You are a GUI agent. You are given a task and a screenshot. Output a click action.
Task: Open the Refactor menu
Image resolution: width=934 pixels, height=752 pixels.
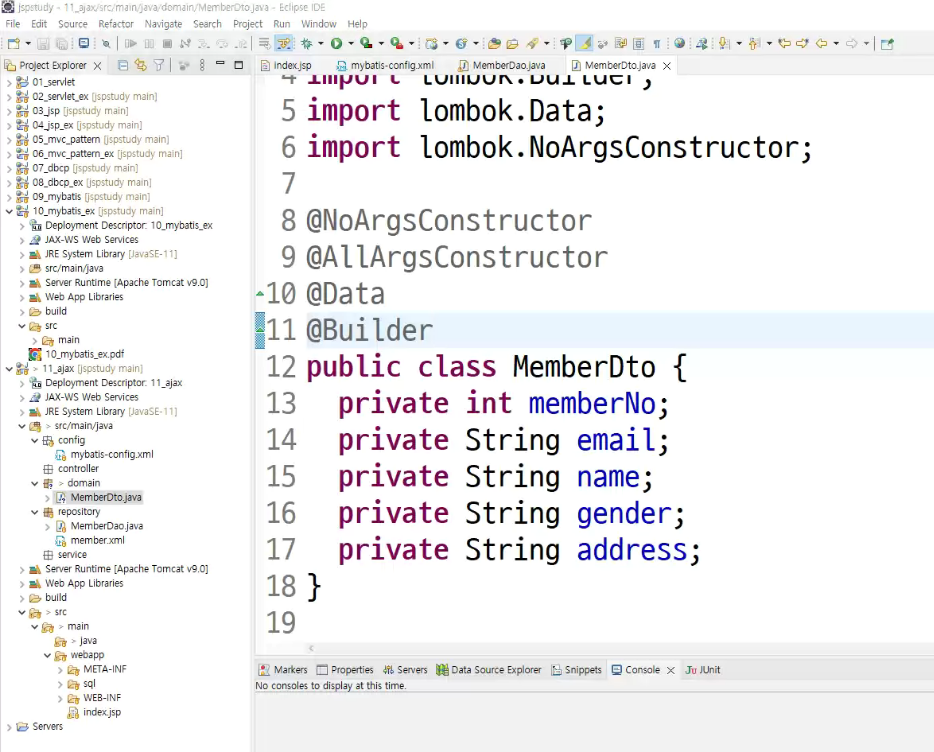pos(116,24)
